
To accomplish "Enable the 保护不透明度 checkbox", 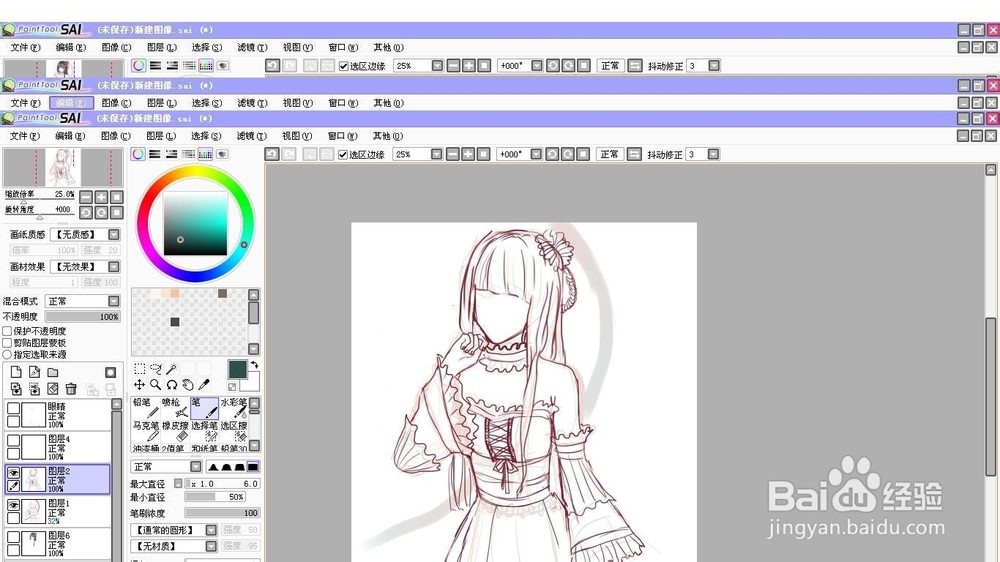I will click(8, 331).
